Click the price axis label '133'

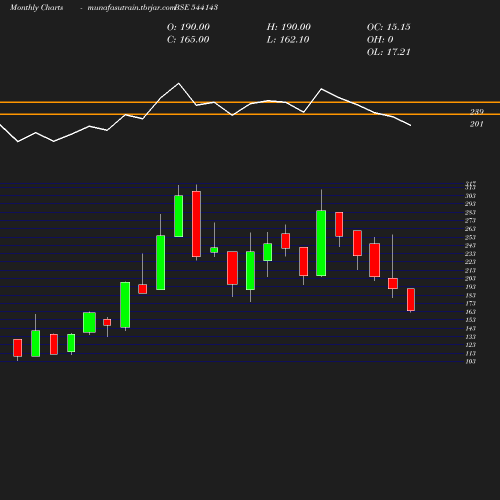[x=470, y=337]
